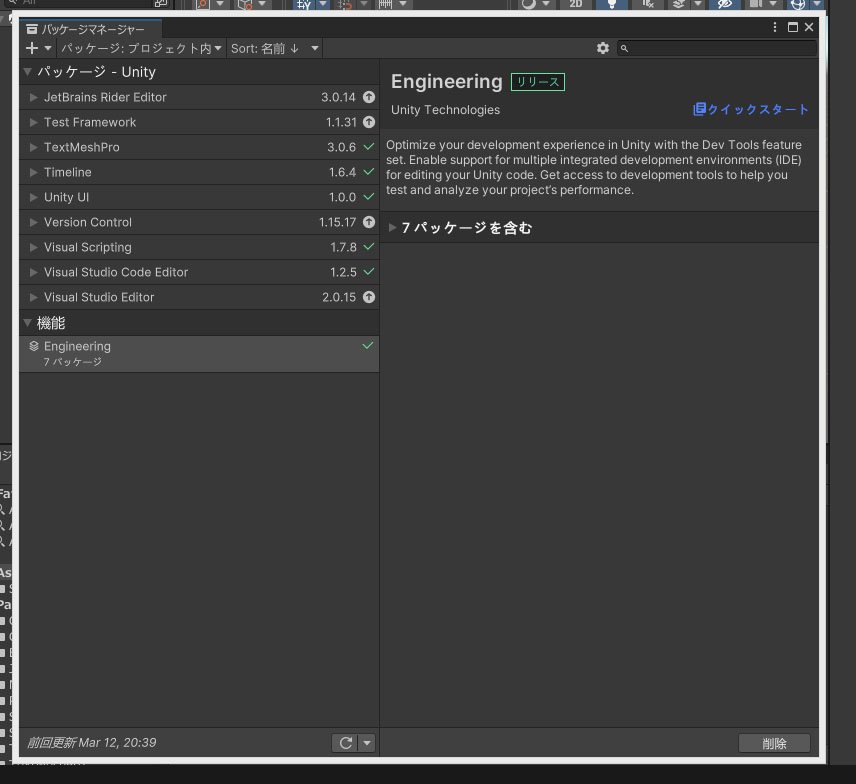Expand the Timeline row arrow
This screenshot has width=856, height=784.
point(33,172)
